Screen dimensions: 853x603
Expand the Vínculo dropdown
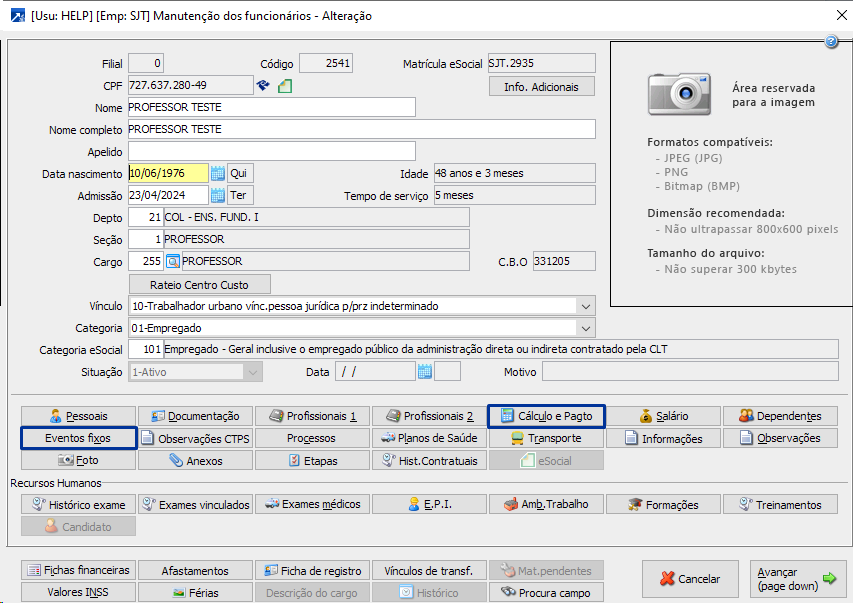[586, 306]
